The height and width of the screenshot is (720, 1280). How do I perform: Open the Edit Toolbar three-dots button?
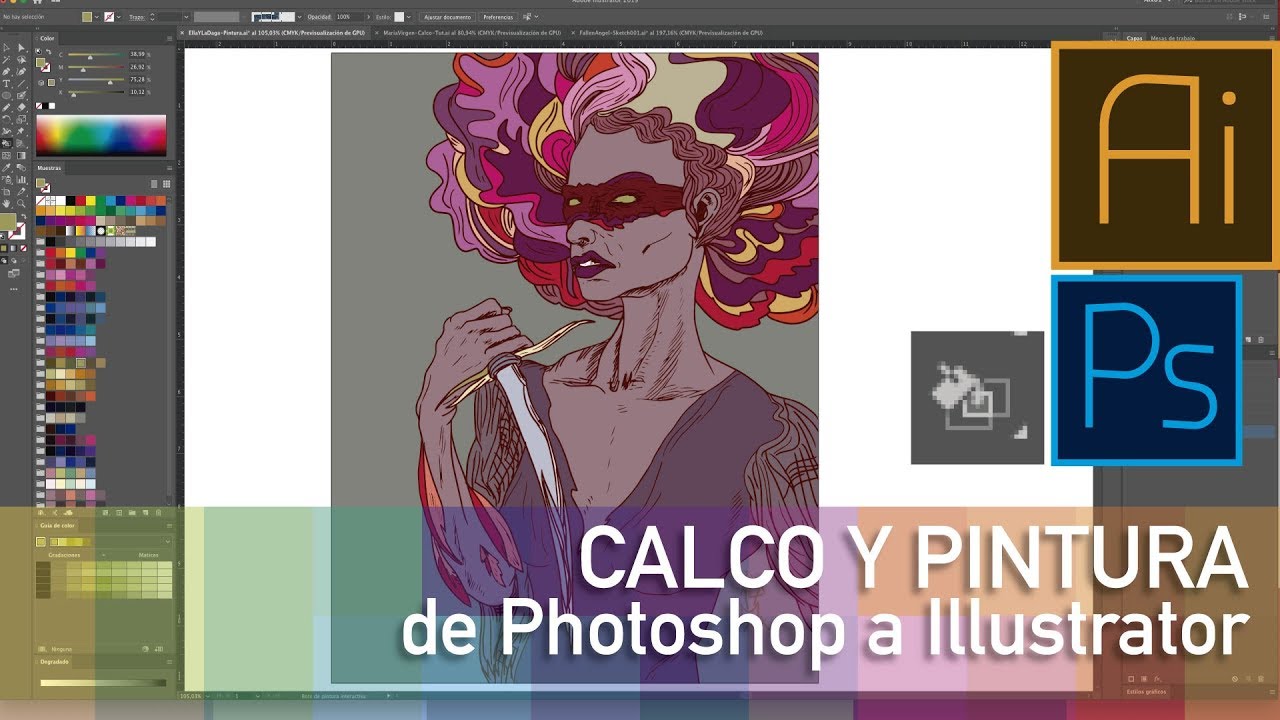[x=14, y=289]
